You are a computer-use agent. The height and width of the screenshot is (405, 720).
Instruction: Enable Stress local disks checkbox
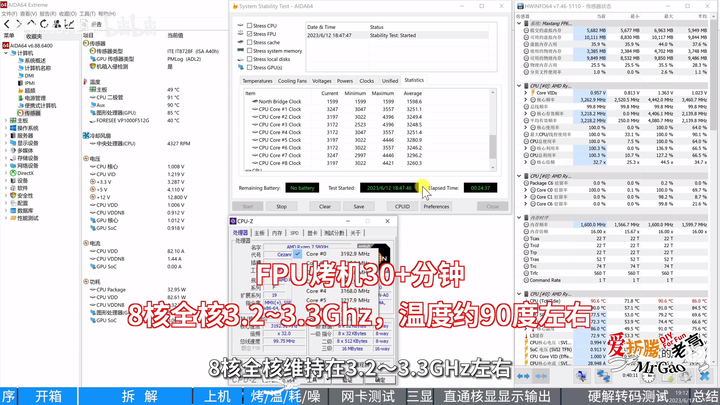coord(249,59)
